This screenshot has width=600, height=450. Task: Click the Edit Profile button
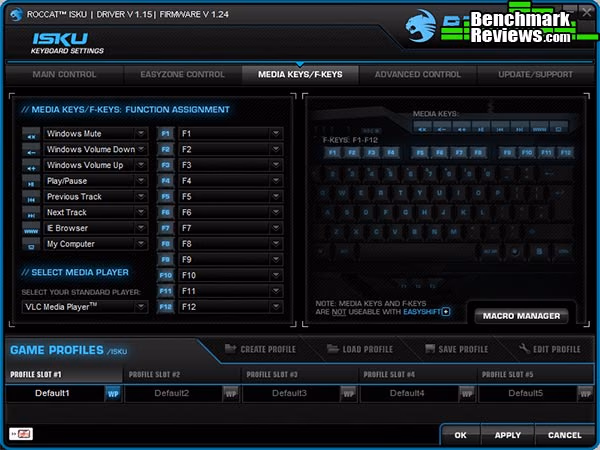click(549, 349)
